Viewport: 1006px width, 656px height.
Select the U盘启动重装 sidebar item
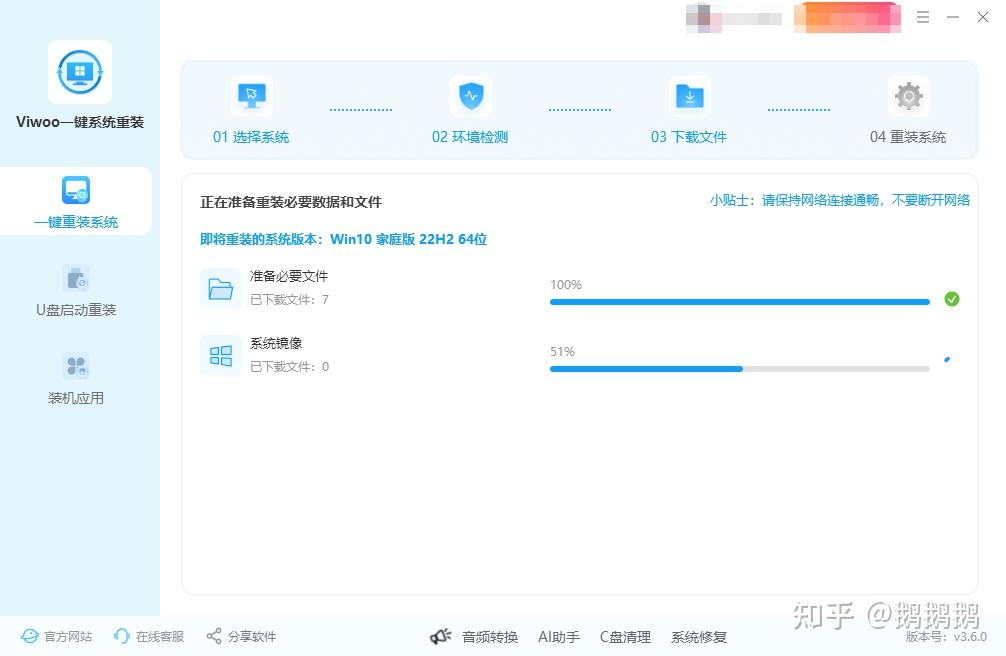coord(76,291)
